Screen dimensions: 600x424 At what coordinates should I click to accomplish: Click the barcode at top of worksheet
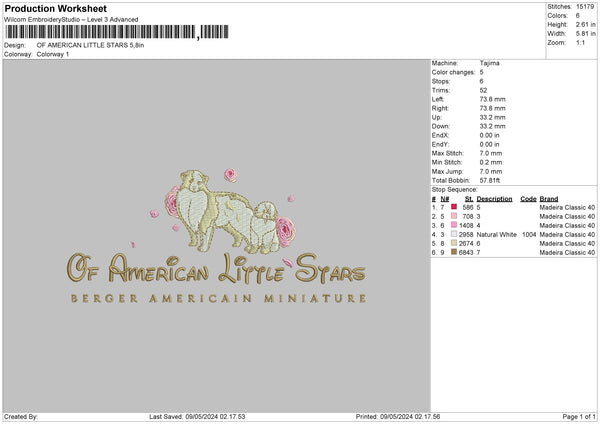point(117,32)
